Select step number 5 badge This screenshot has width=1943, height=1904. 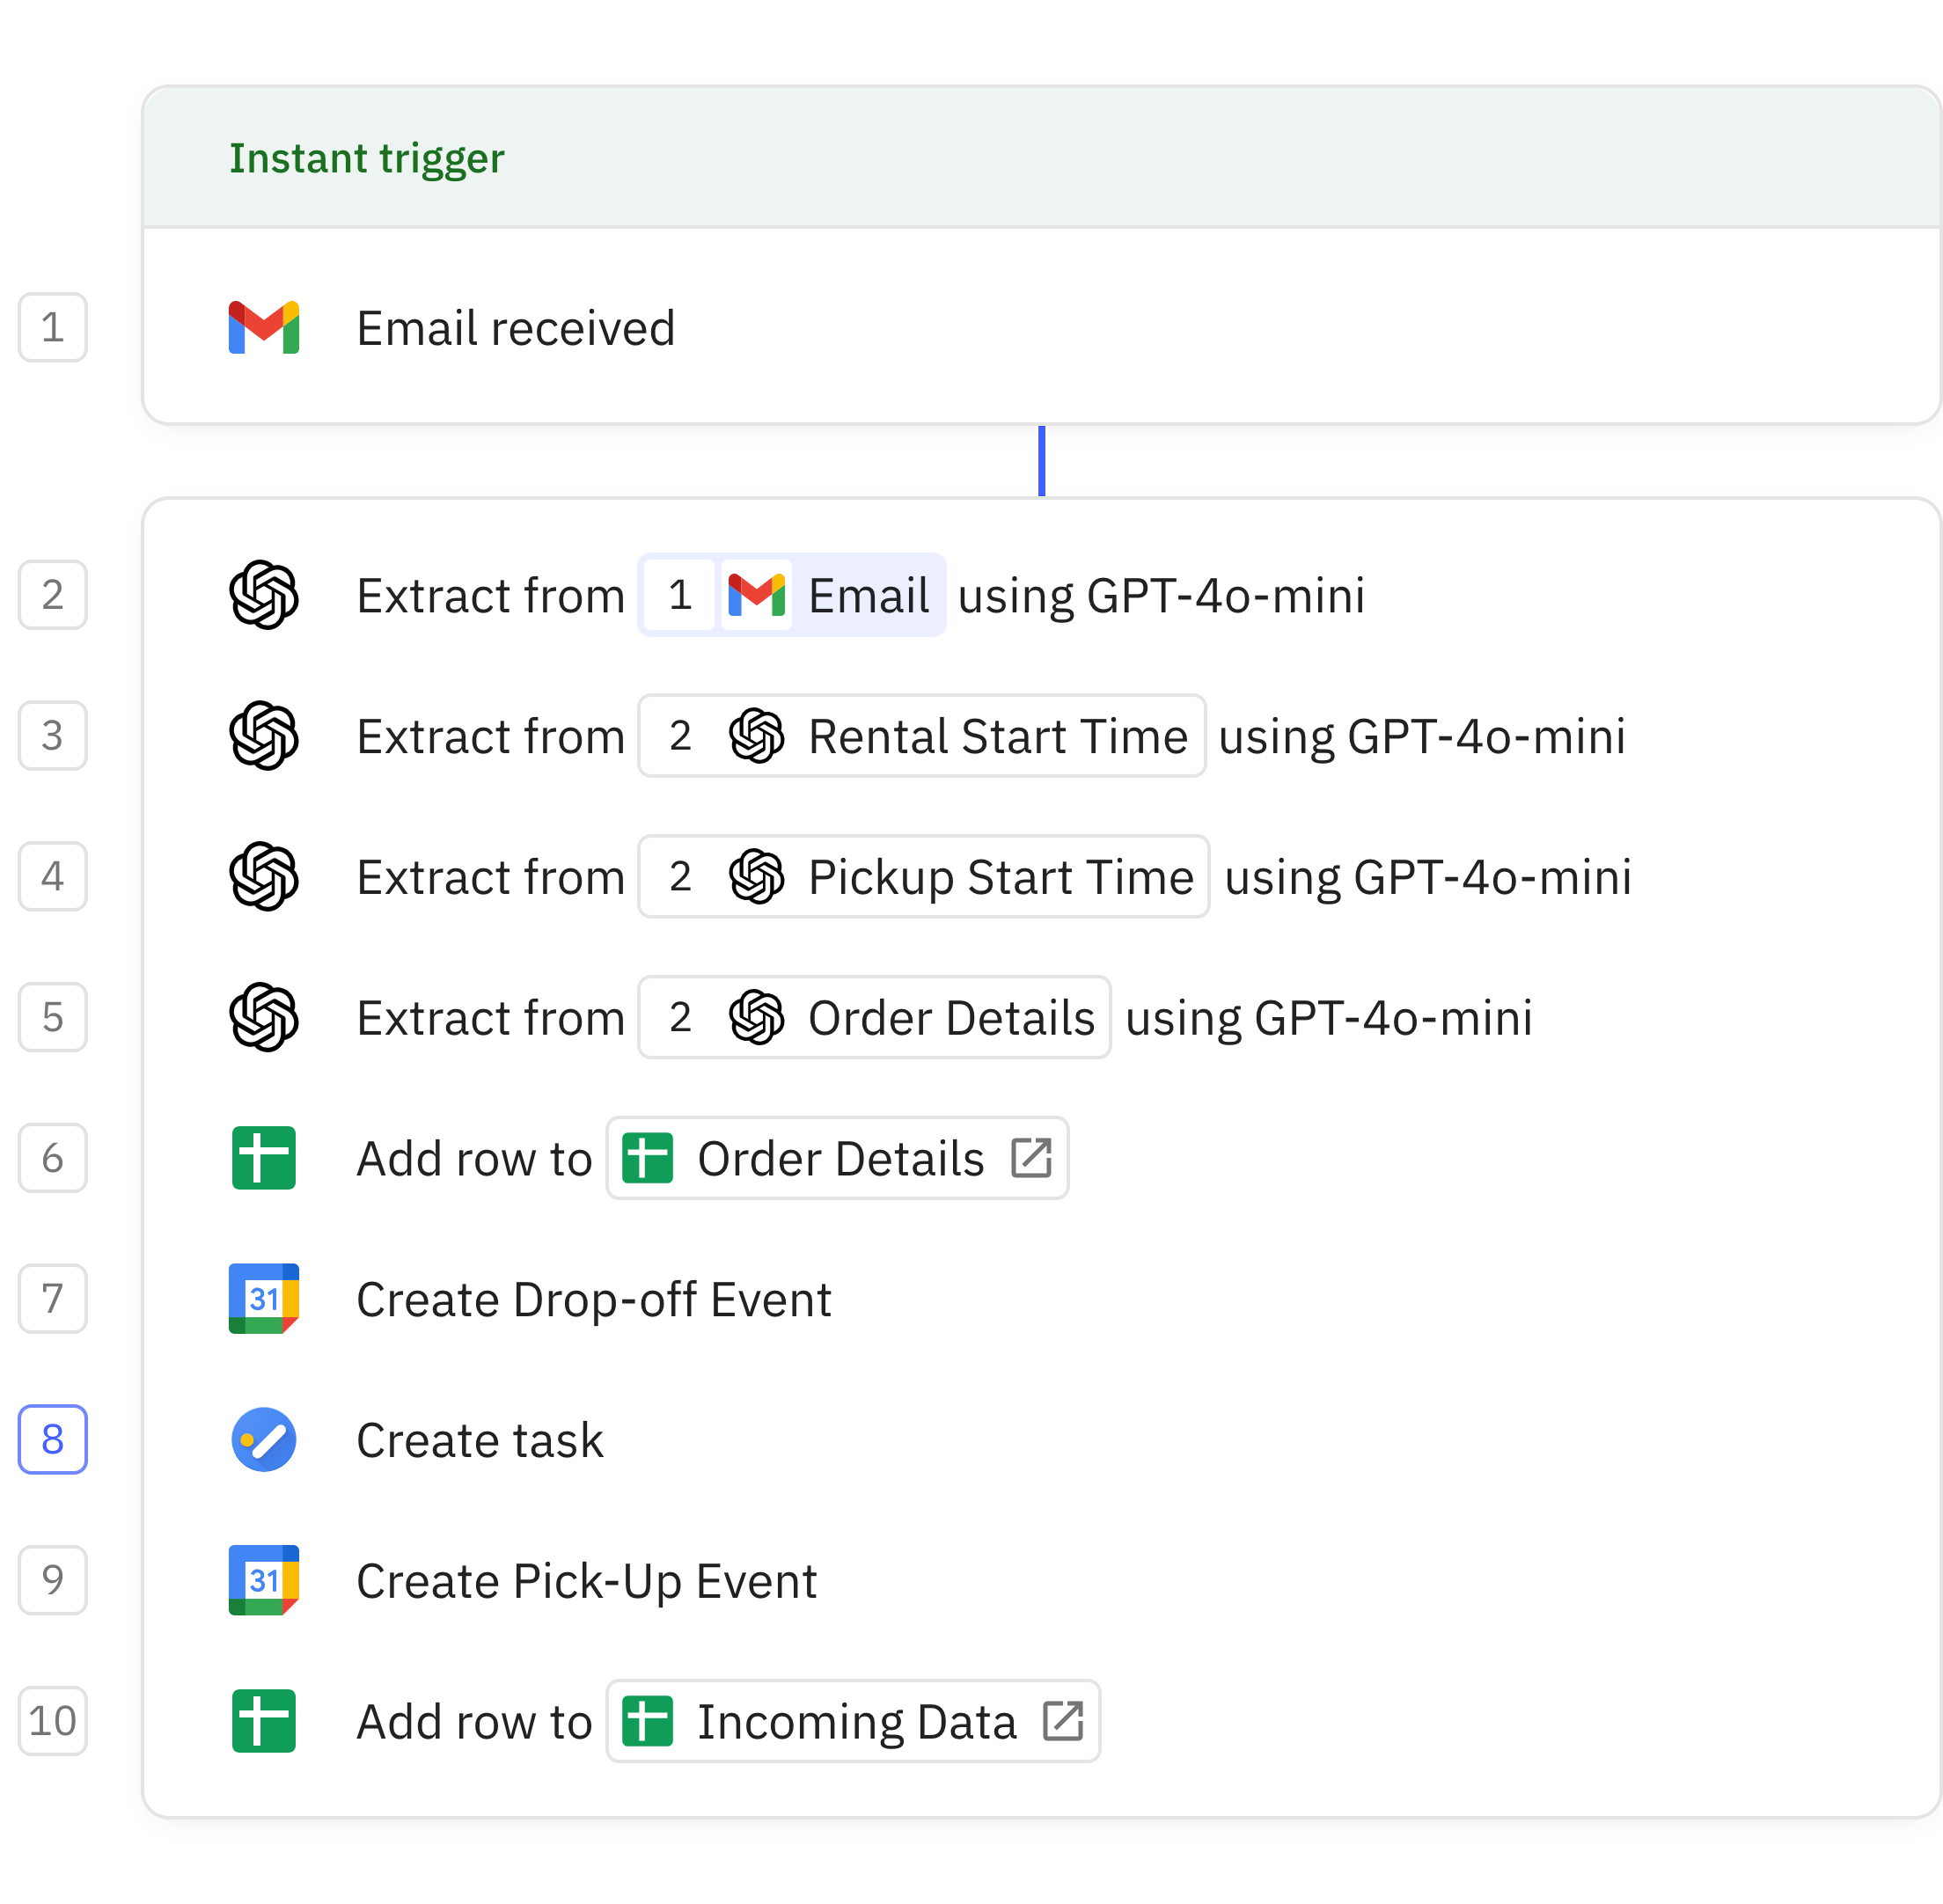(x=53, y=1017)
